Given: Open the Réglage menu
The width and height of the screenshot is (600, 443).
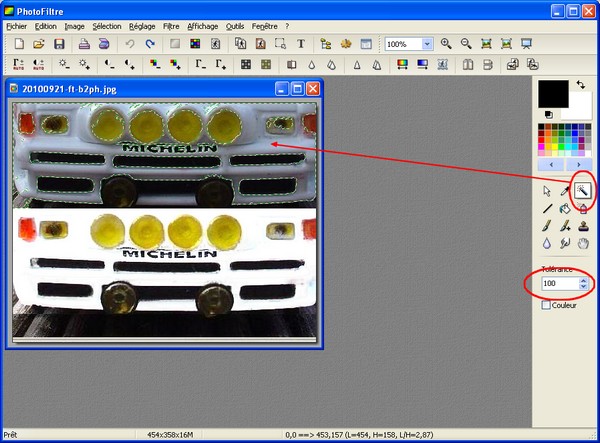Looking at the screenshot, I should (x=142, y=26).
